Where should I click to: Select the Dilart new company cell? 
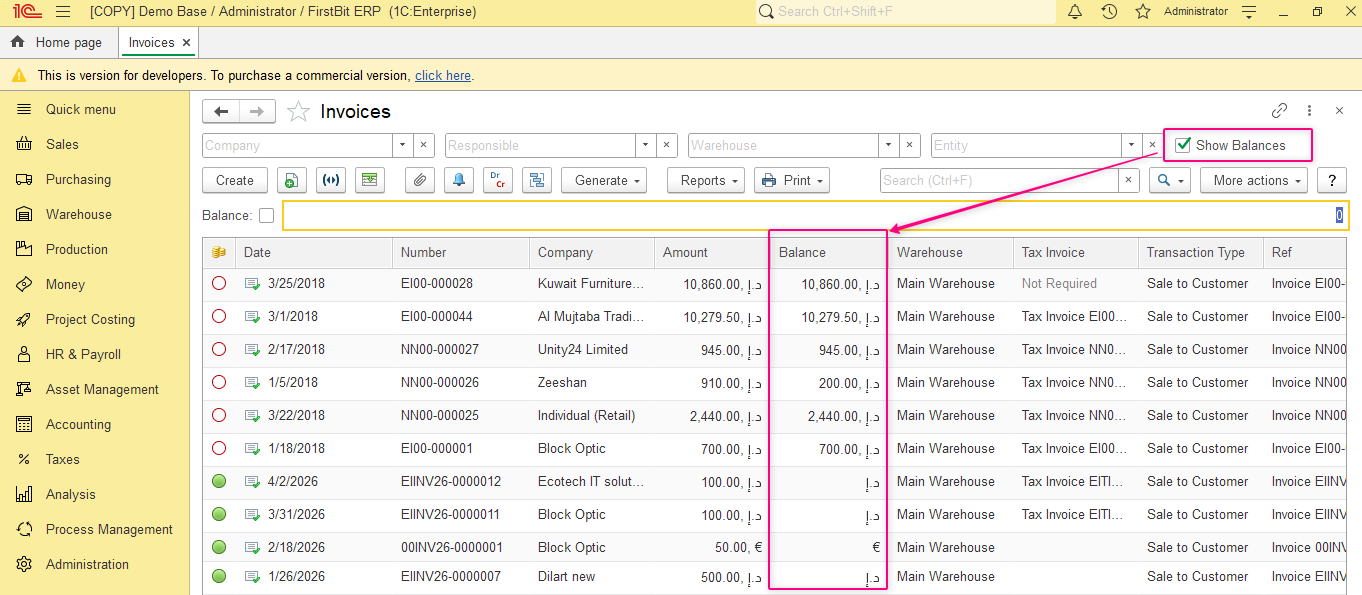click(591, 576)
